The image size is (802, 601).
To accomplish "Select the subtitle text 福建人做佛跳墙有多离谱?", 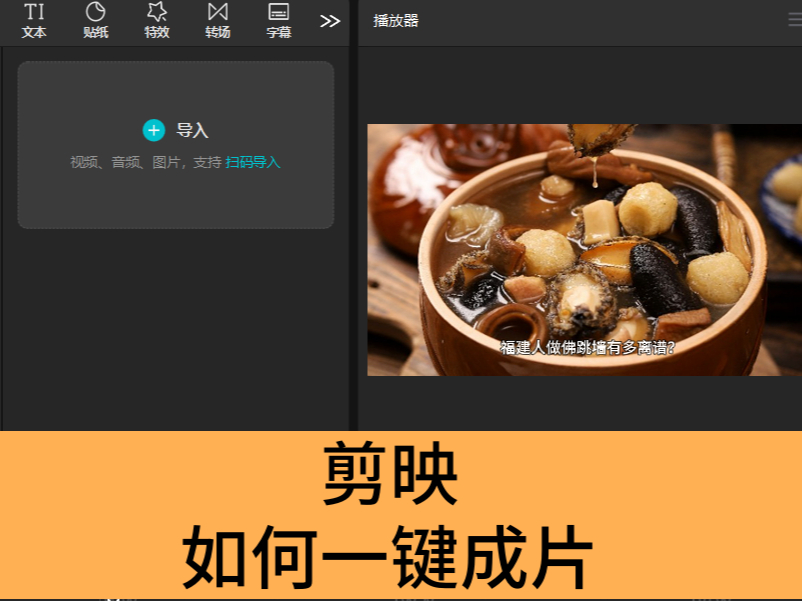I will (x=588, y=348).
